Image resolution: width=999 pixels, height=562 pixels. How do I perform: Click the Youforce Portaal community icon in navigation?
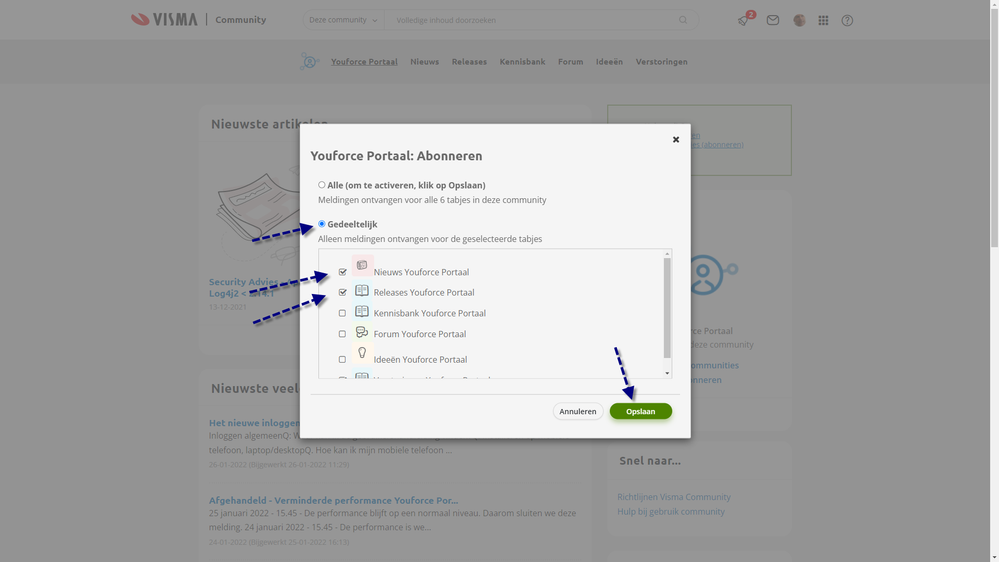point(310,62)
